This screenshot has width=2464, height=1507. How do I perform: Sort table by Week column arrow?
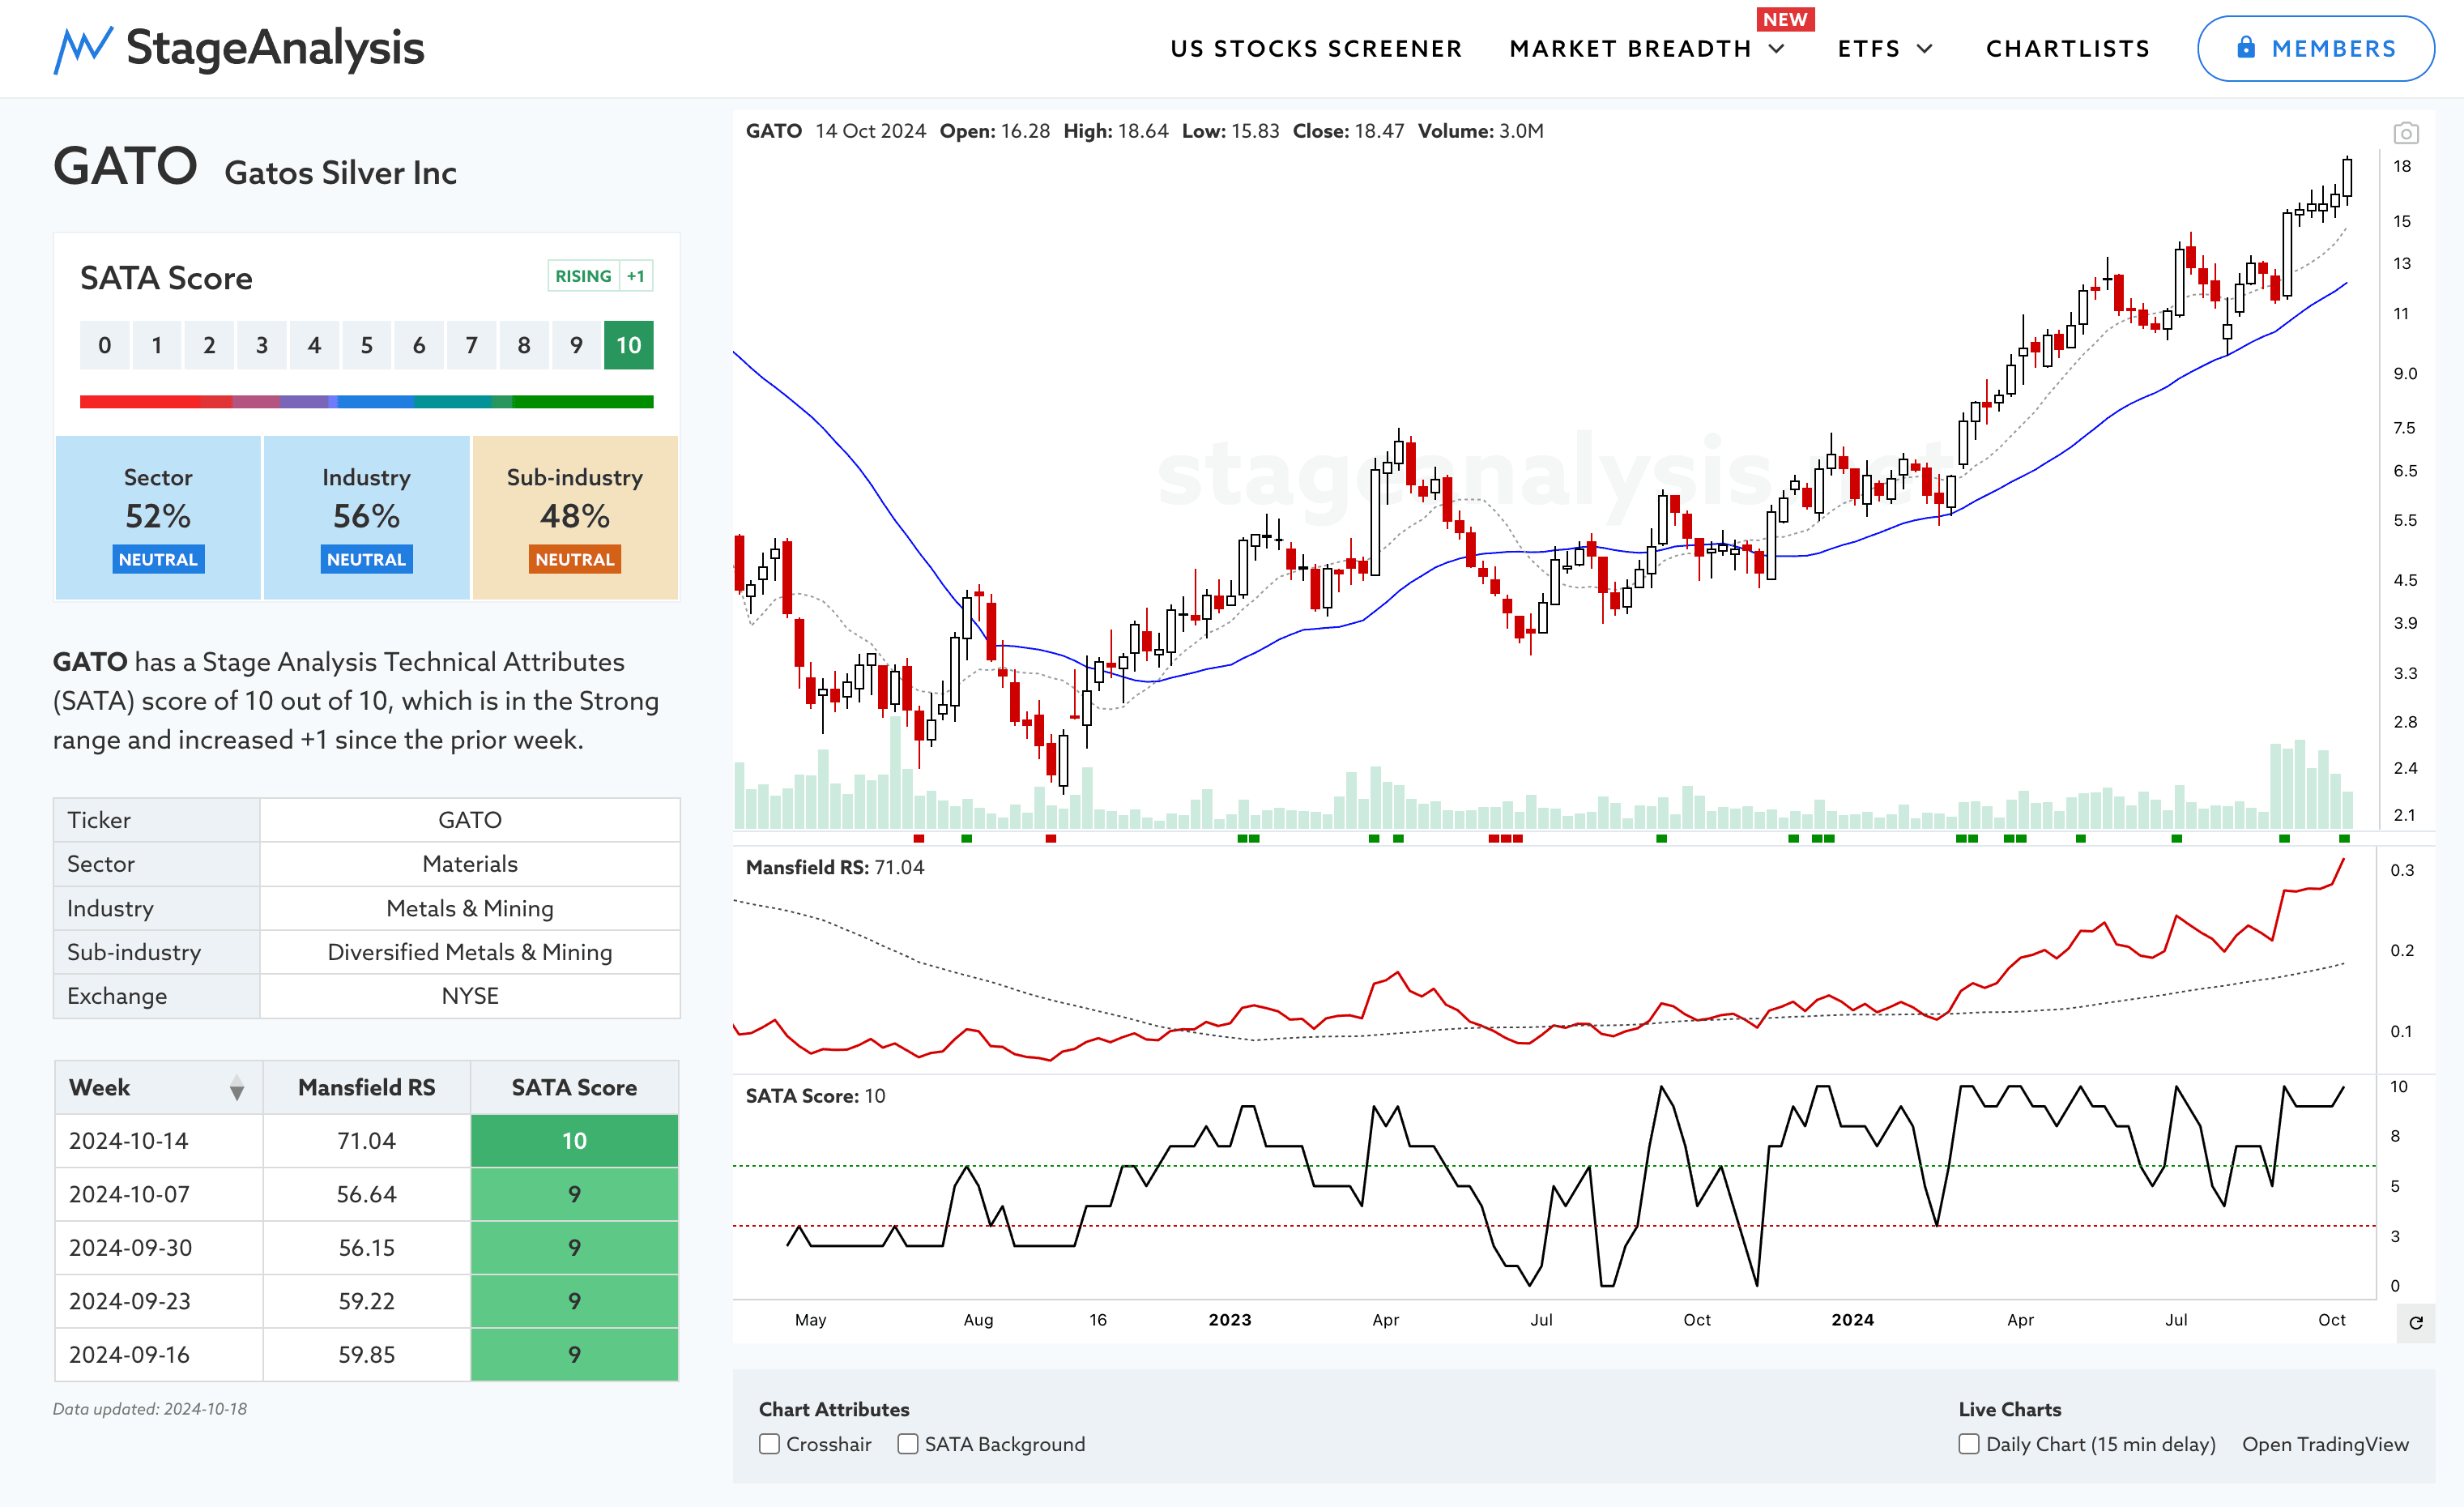[x=236, y=1088]
